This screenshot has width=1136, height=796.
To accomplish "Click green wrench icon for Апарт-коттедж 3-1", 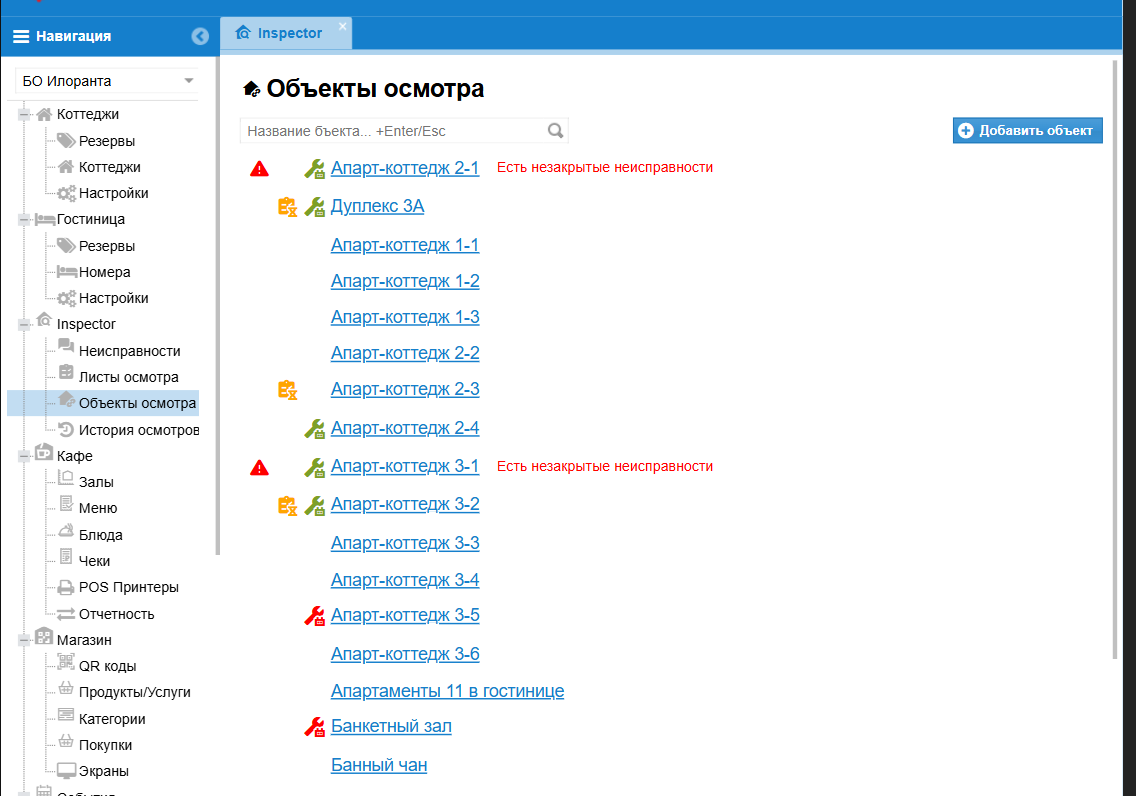I will click(x=314, y=467).
